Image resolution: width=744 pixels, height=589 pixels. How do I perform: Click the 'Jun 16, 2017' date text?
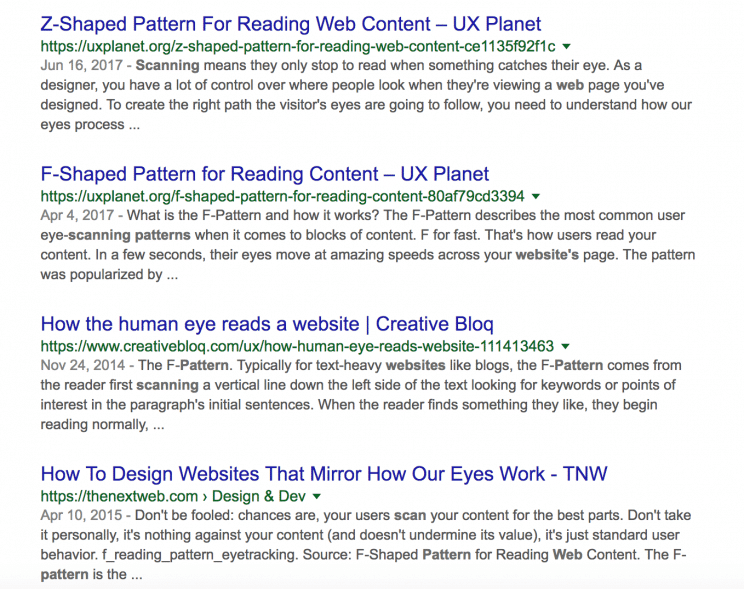tap(82, 65)
